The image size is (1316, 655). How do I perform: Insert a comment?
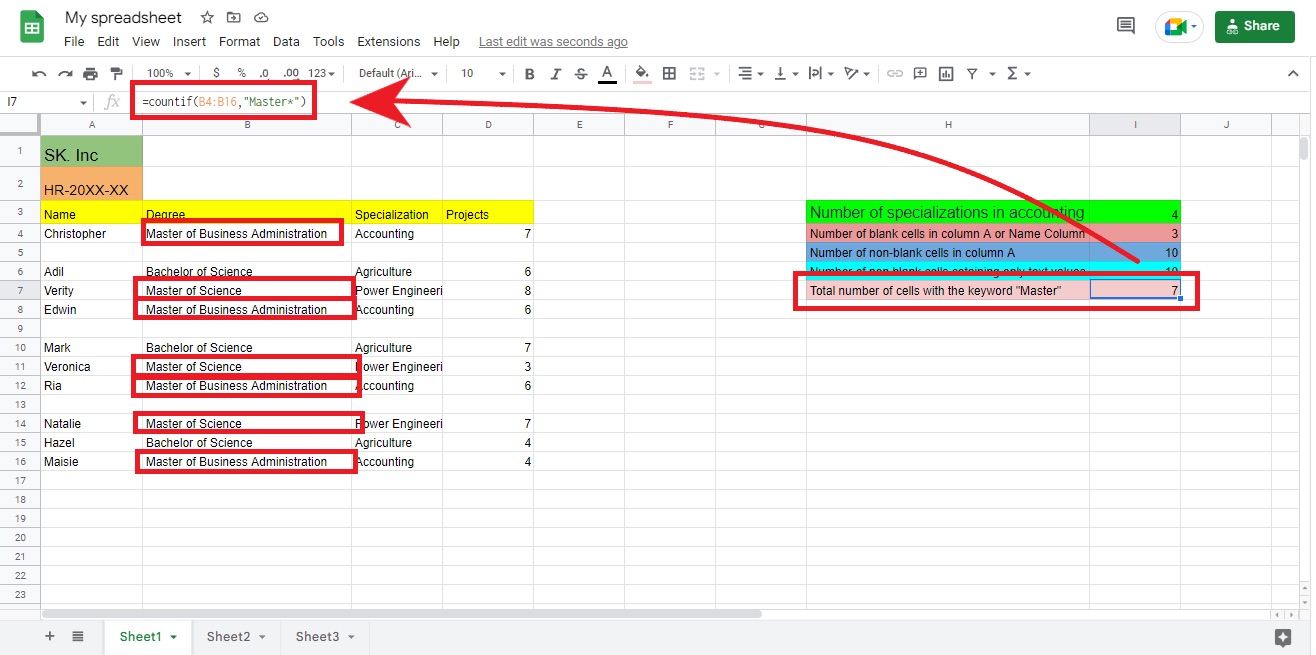(x=919, y=73)
